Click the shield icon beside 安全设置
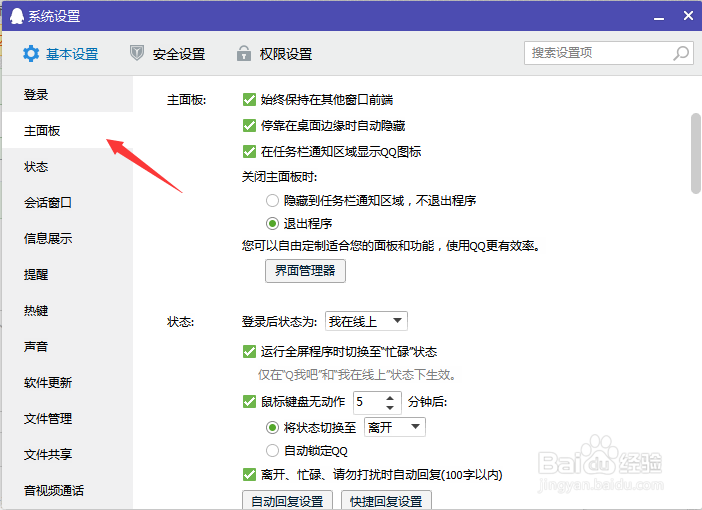 (137, 53)
